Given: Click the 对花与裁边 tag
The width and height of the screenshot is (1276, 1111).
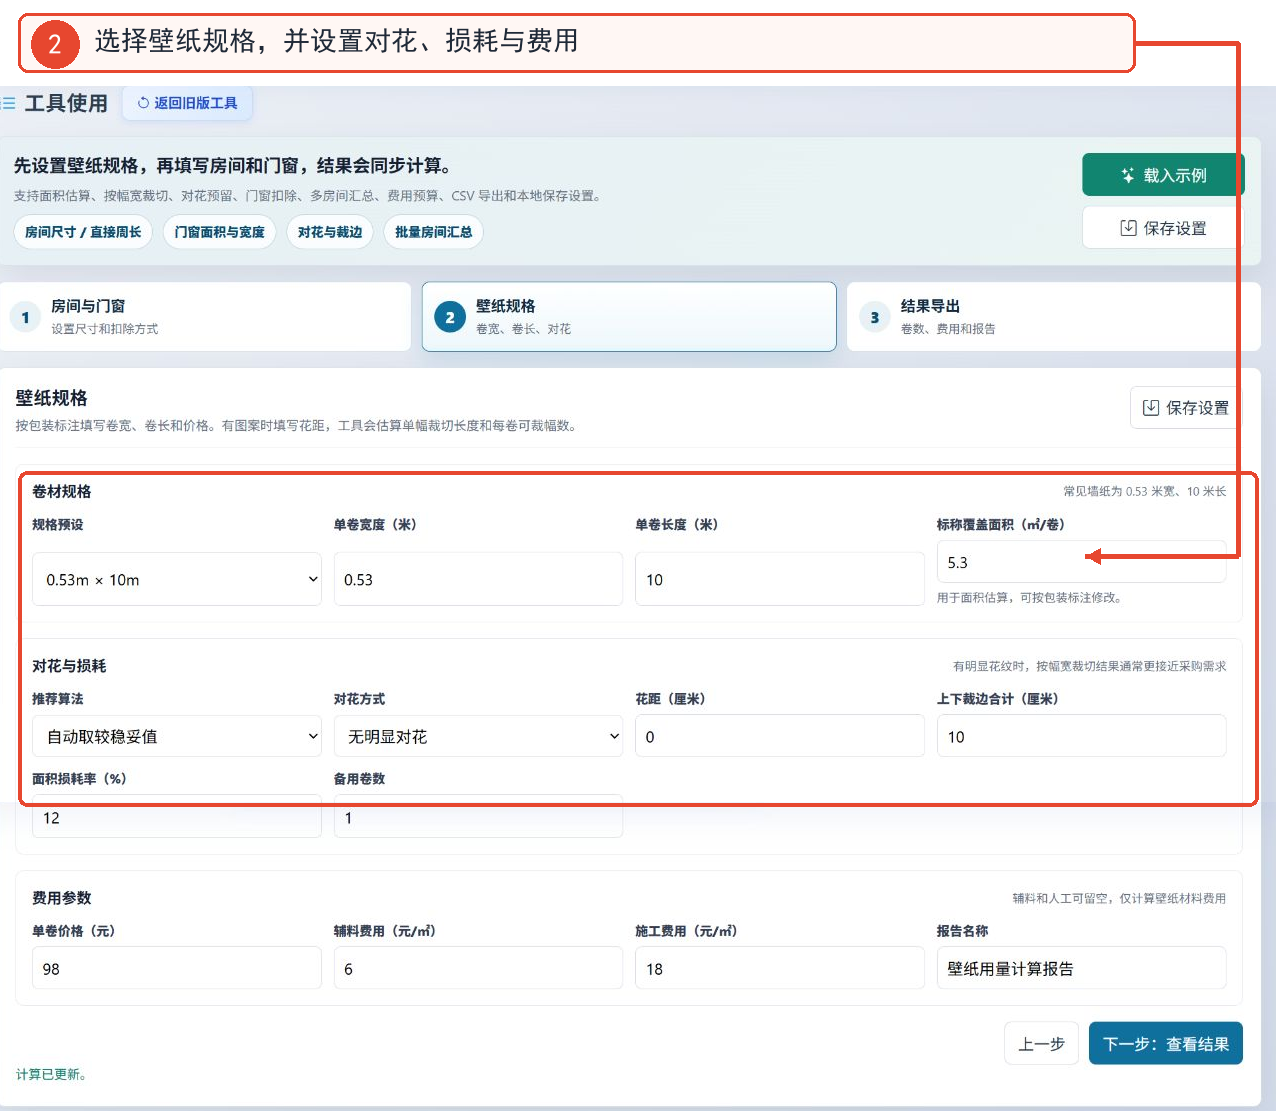Looking at the screenshot, I should [x=330, y=232].
